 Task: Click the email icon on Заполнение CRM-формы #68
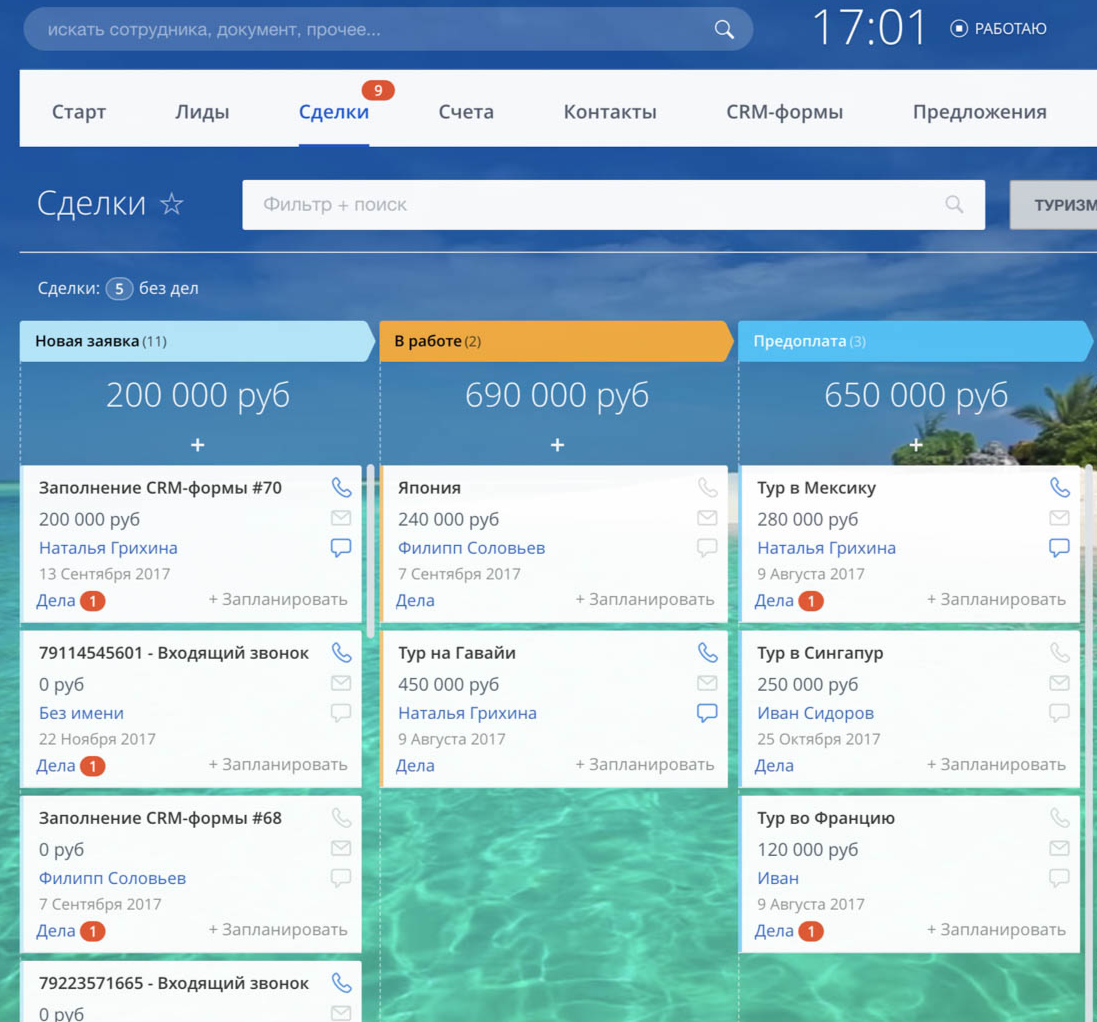click(341, 848)
